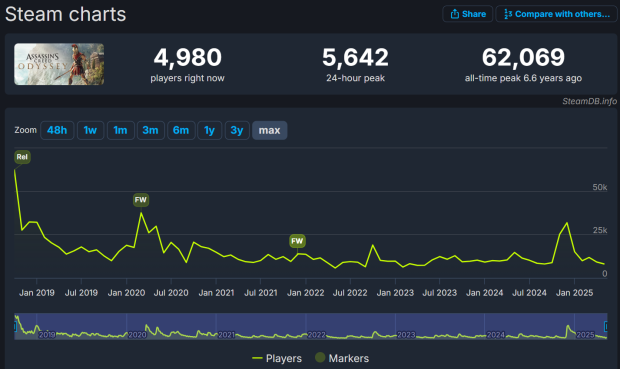The height and width of the screenshot is (369, 620).
Task: Toggle the Players series in legend
Action: pos(277,358)
